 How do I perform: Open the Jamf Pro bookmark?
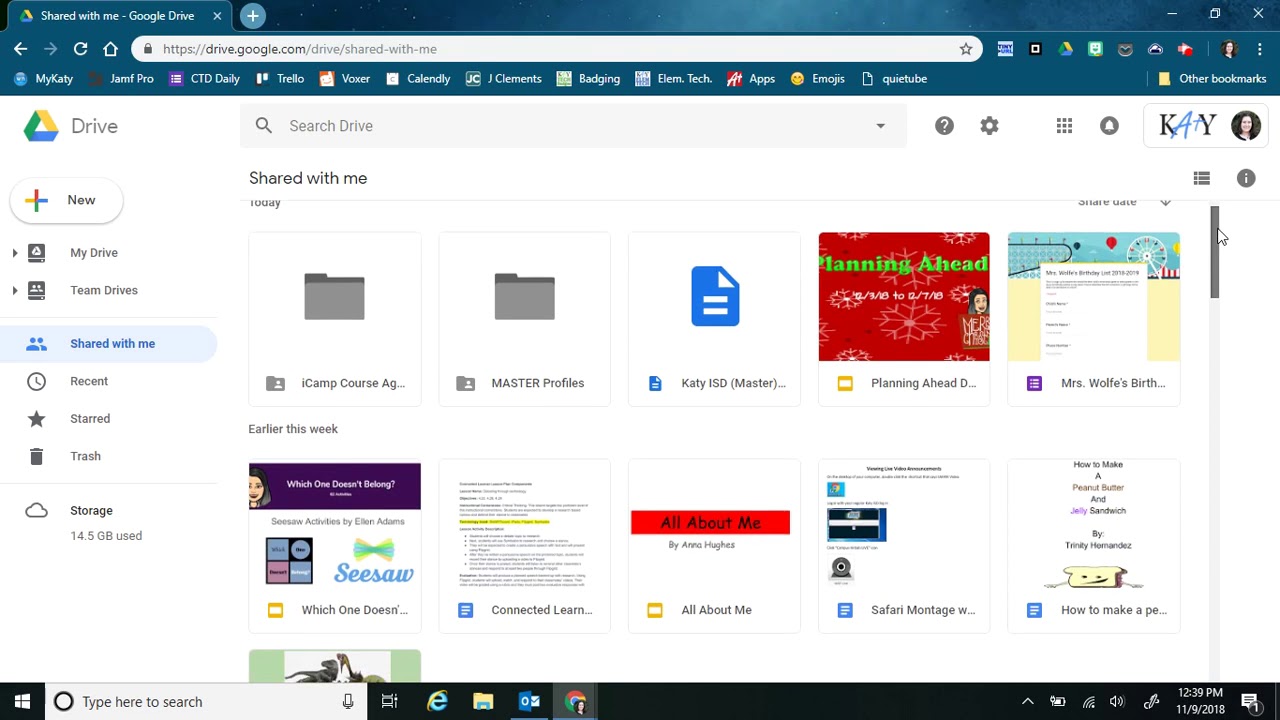point(121,79)
